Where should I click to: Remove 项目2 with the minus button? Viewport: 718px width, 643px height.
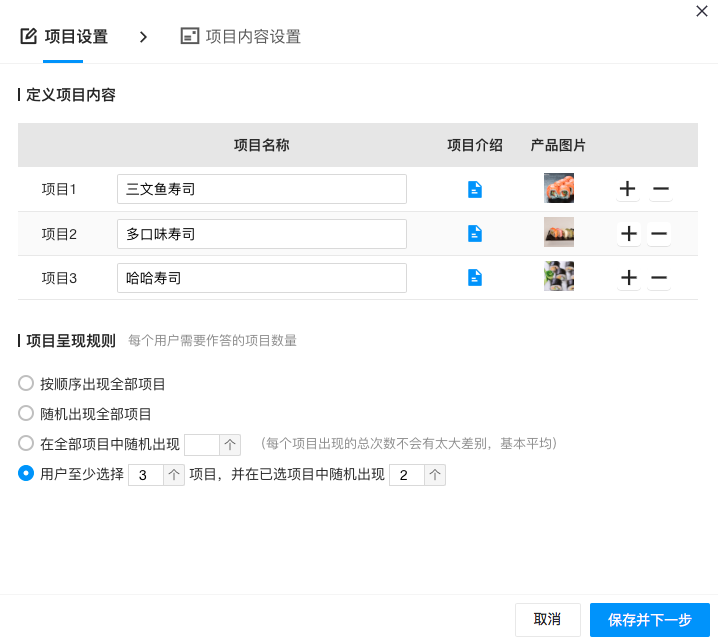point(659,234)
